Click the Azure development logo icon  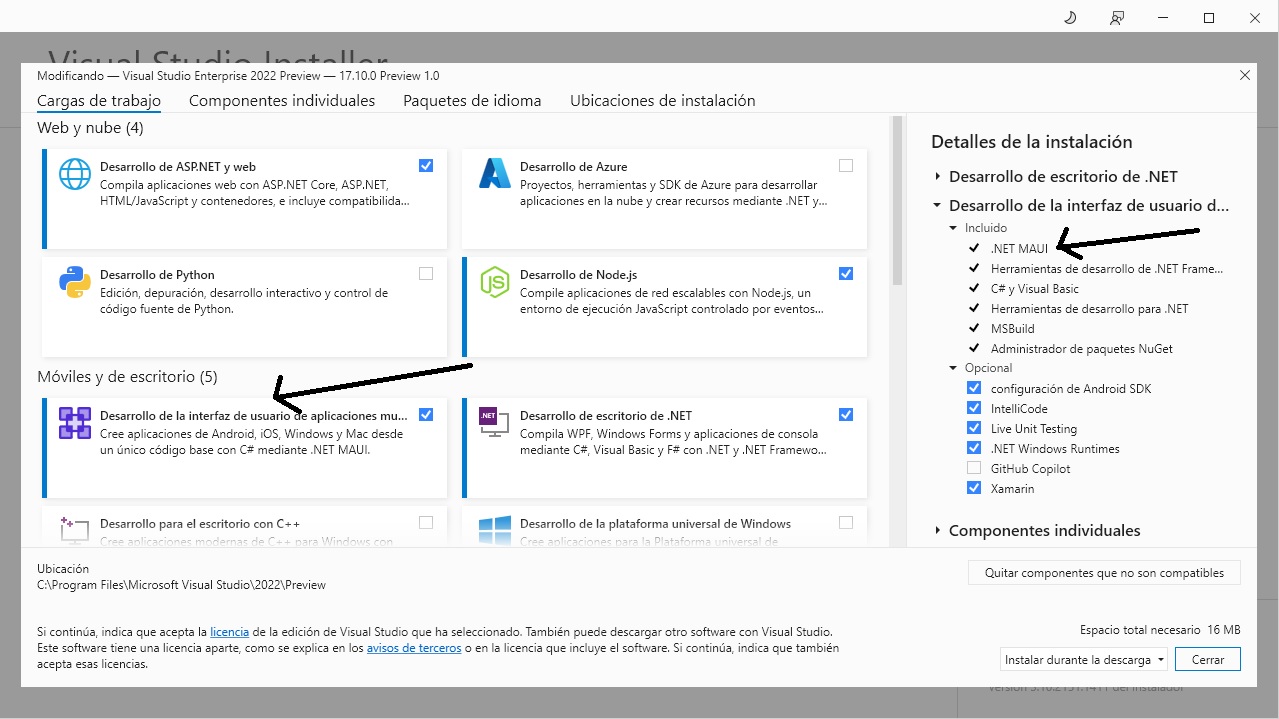[495, 174]
